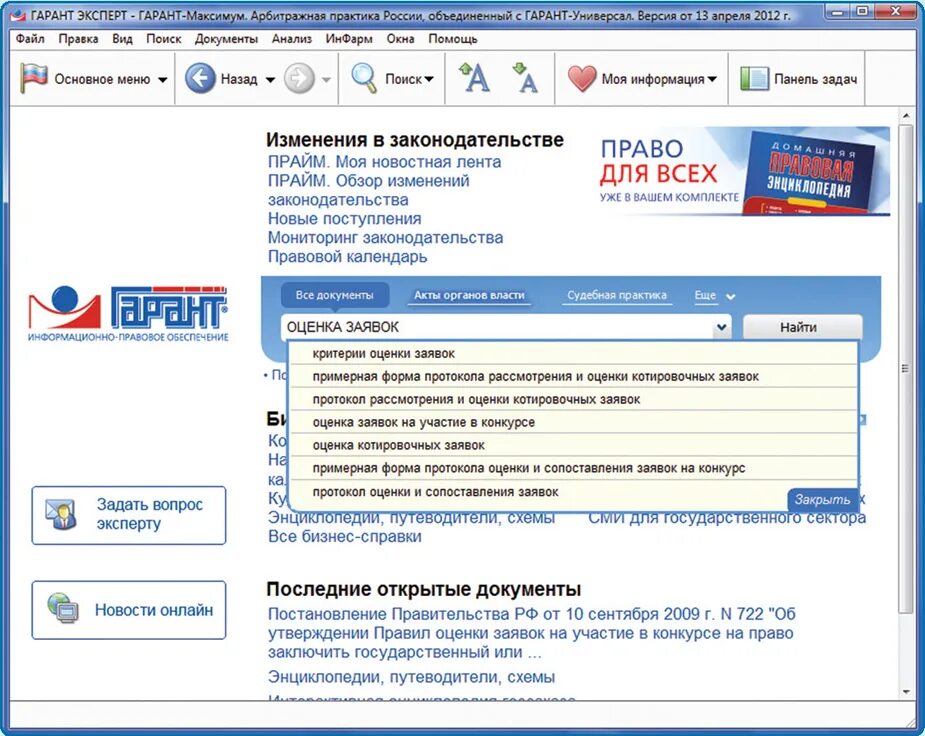Open the search query history dropdown arrow
Image resolution: width=925 pixels, height=736 pixels.
[721, 327]
